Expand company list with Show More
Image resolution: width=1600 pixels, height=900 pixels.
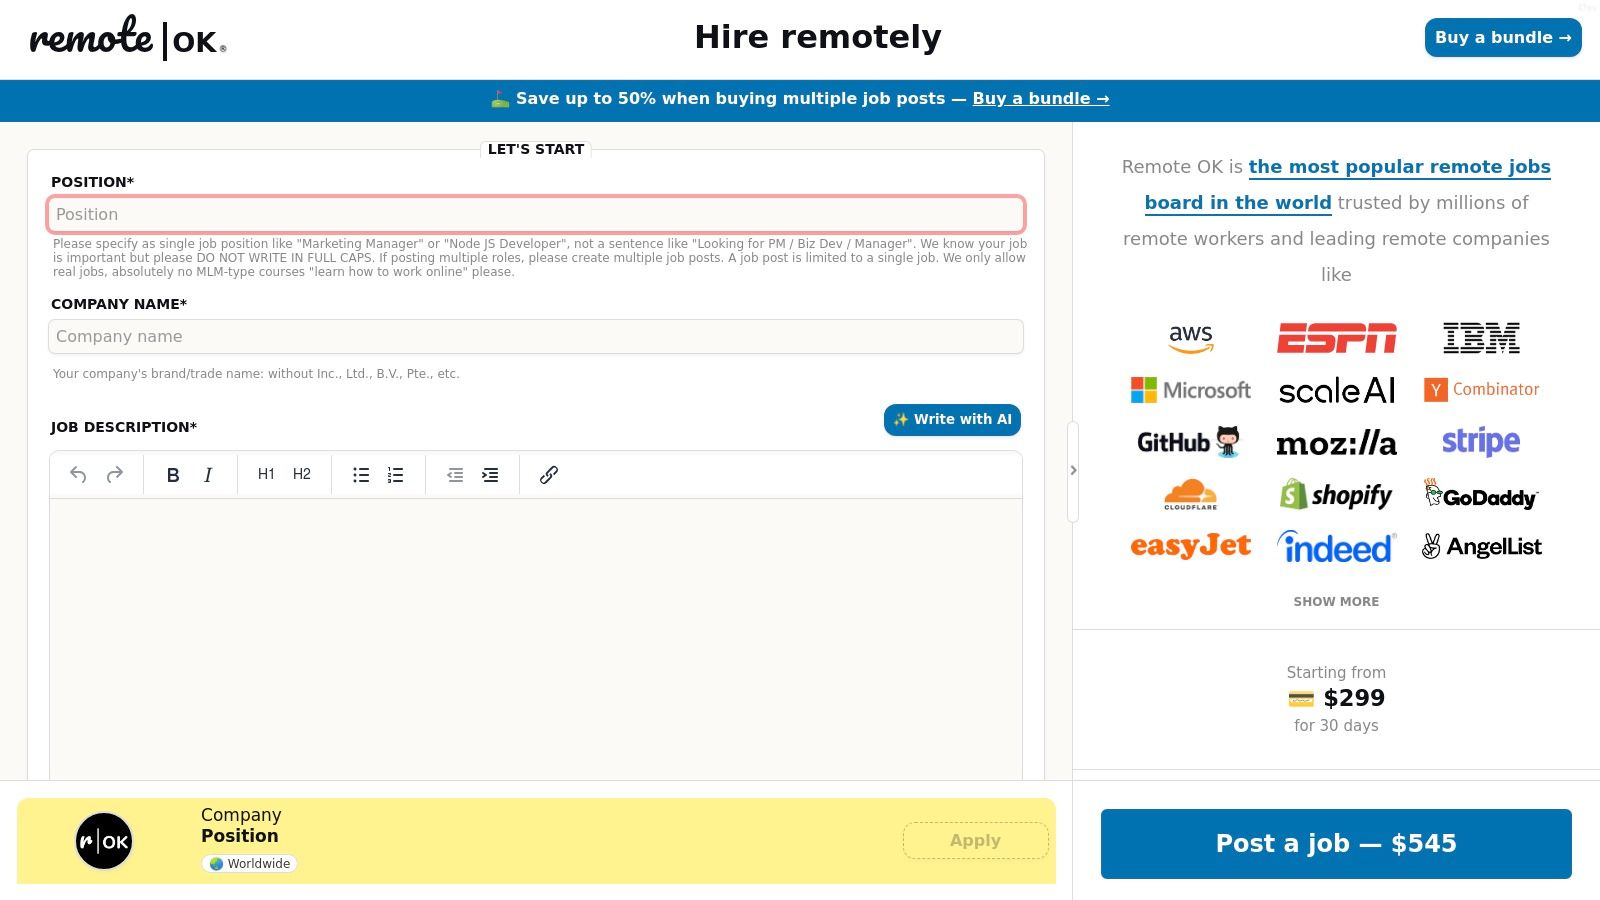1336,601
